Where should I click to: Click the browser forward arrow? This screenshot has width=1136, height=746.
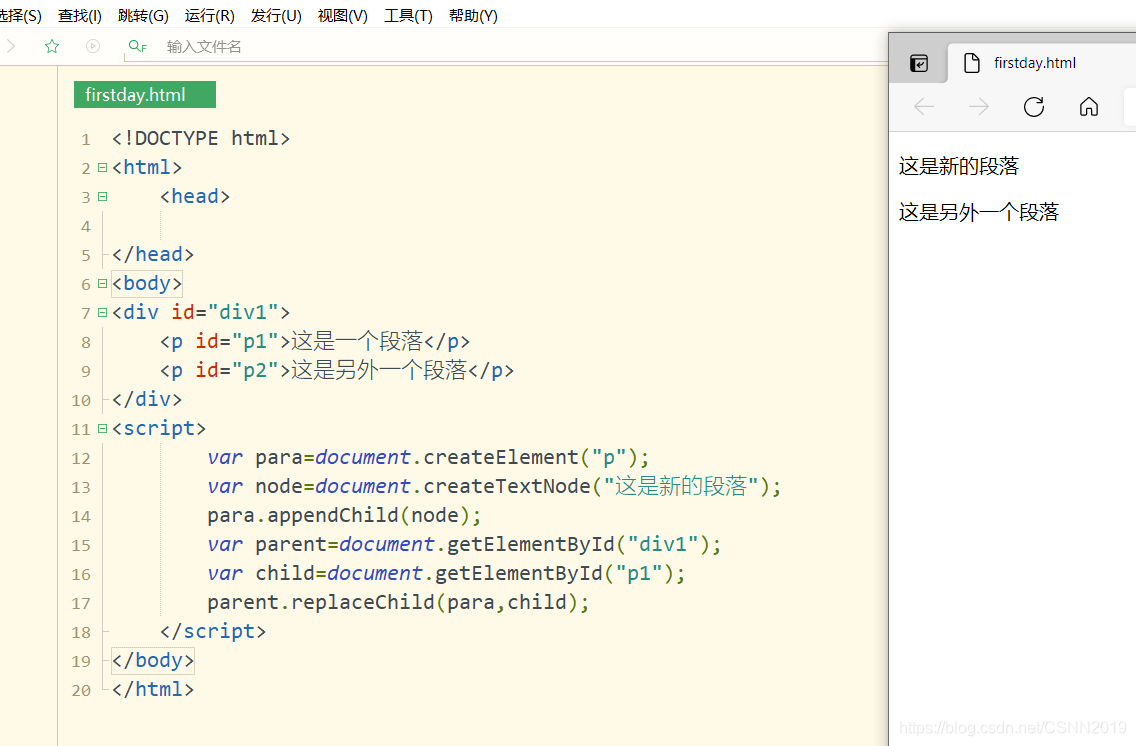[x=979, y=107]
